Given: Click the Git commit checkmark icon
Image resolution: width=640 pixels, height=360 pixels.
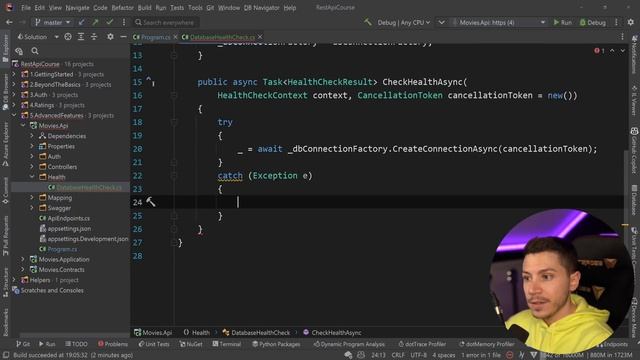Looking at the screenshot, I should [x=109, y=22].
